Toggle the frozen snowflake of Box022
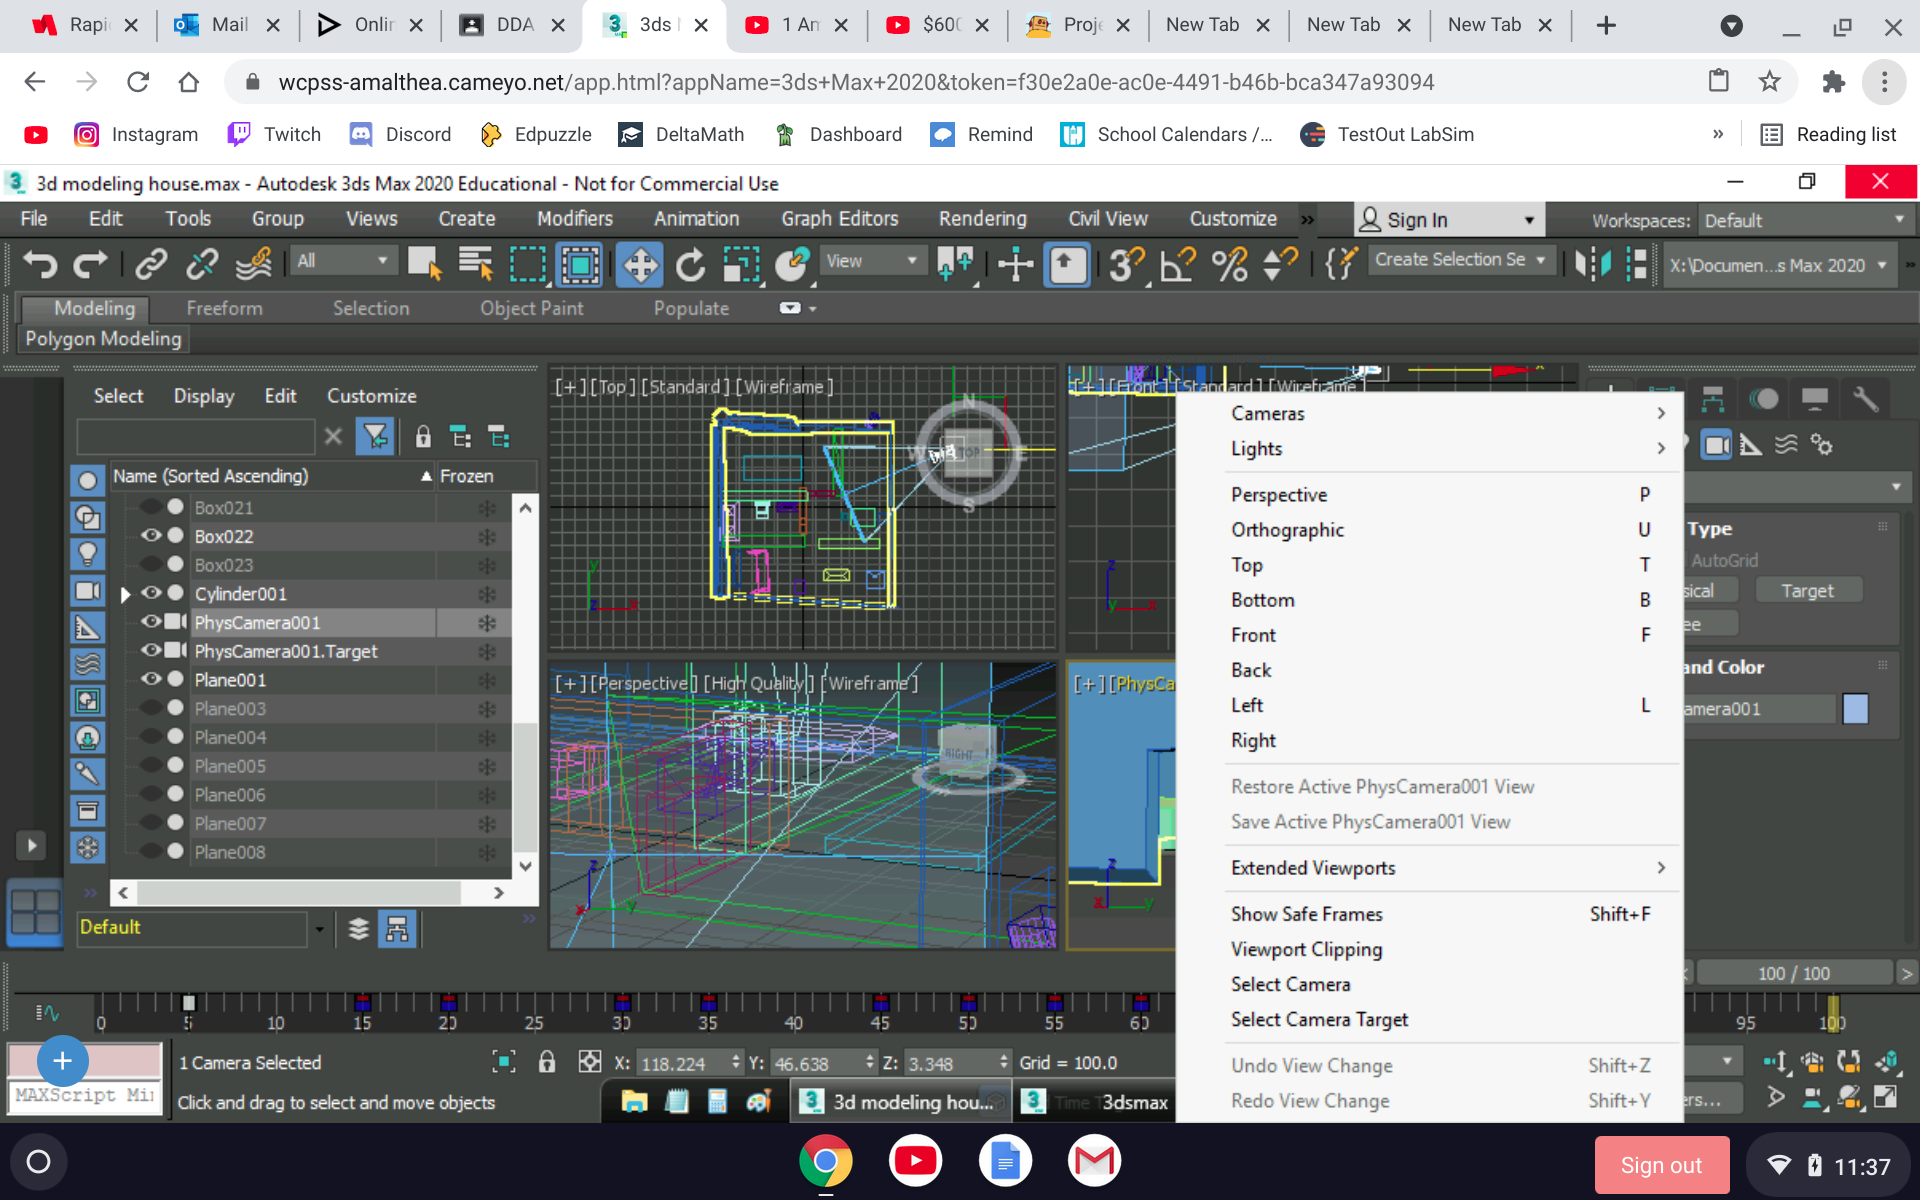 click(487, 537)
